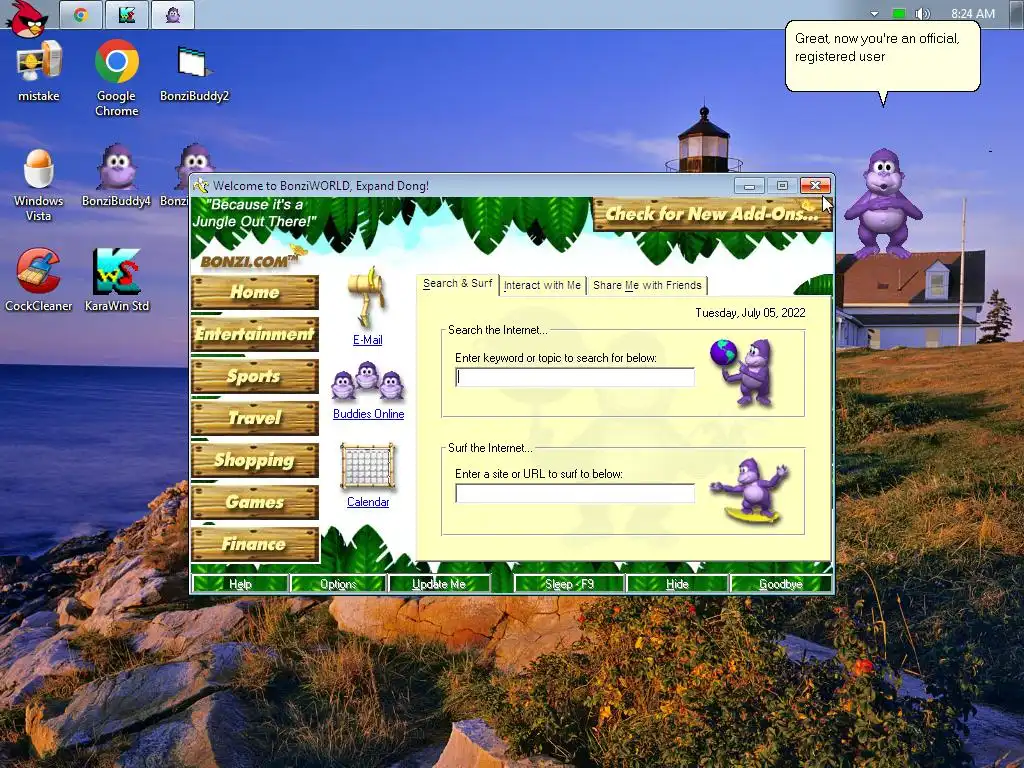Click the green network tray icon
This screenshot has width=1024, height=768.
click(899, 14)
